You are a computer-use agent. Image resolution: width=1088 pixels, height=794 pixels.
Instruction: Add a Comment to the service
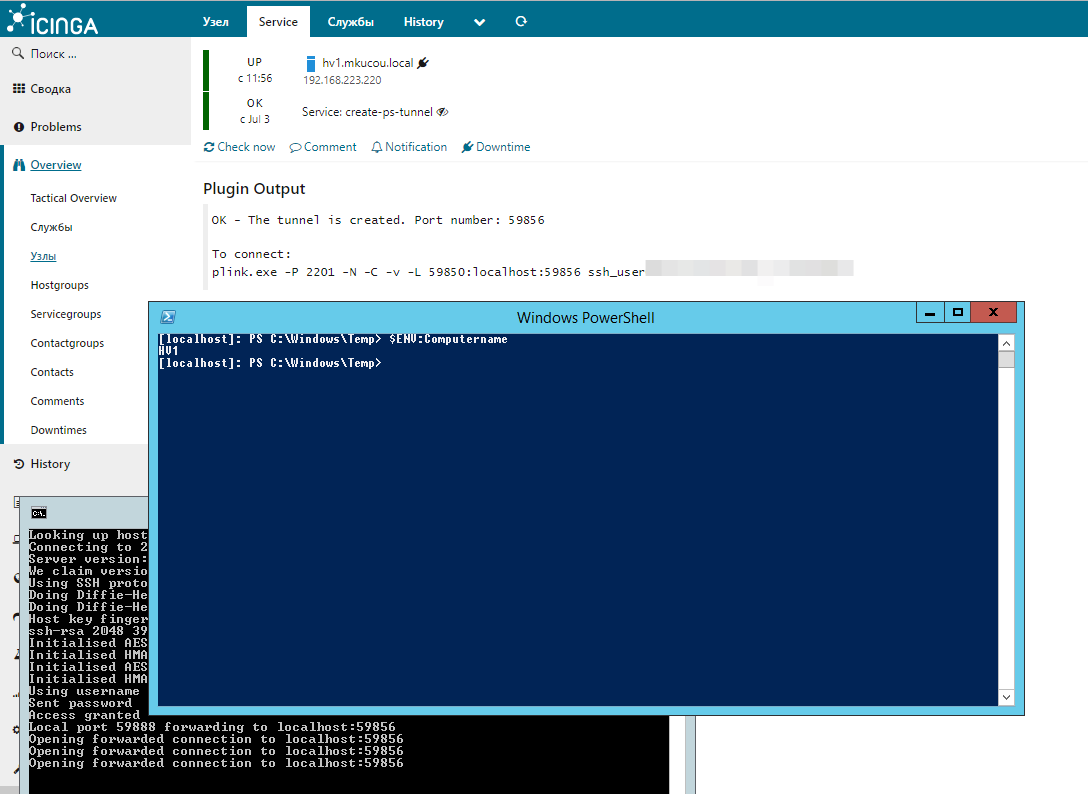tap(323, 147)
